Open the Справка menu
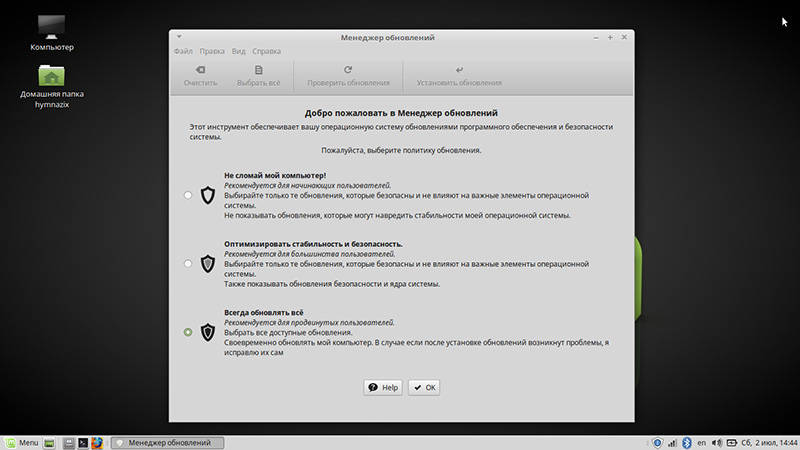 pos(266,51)
